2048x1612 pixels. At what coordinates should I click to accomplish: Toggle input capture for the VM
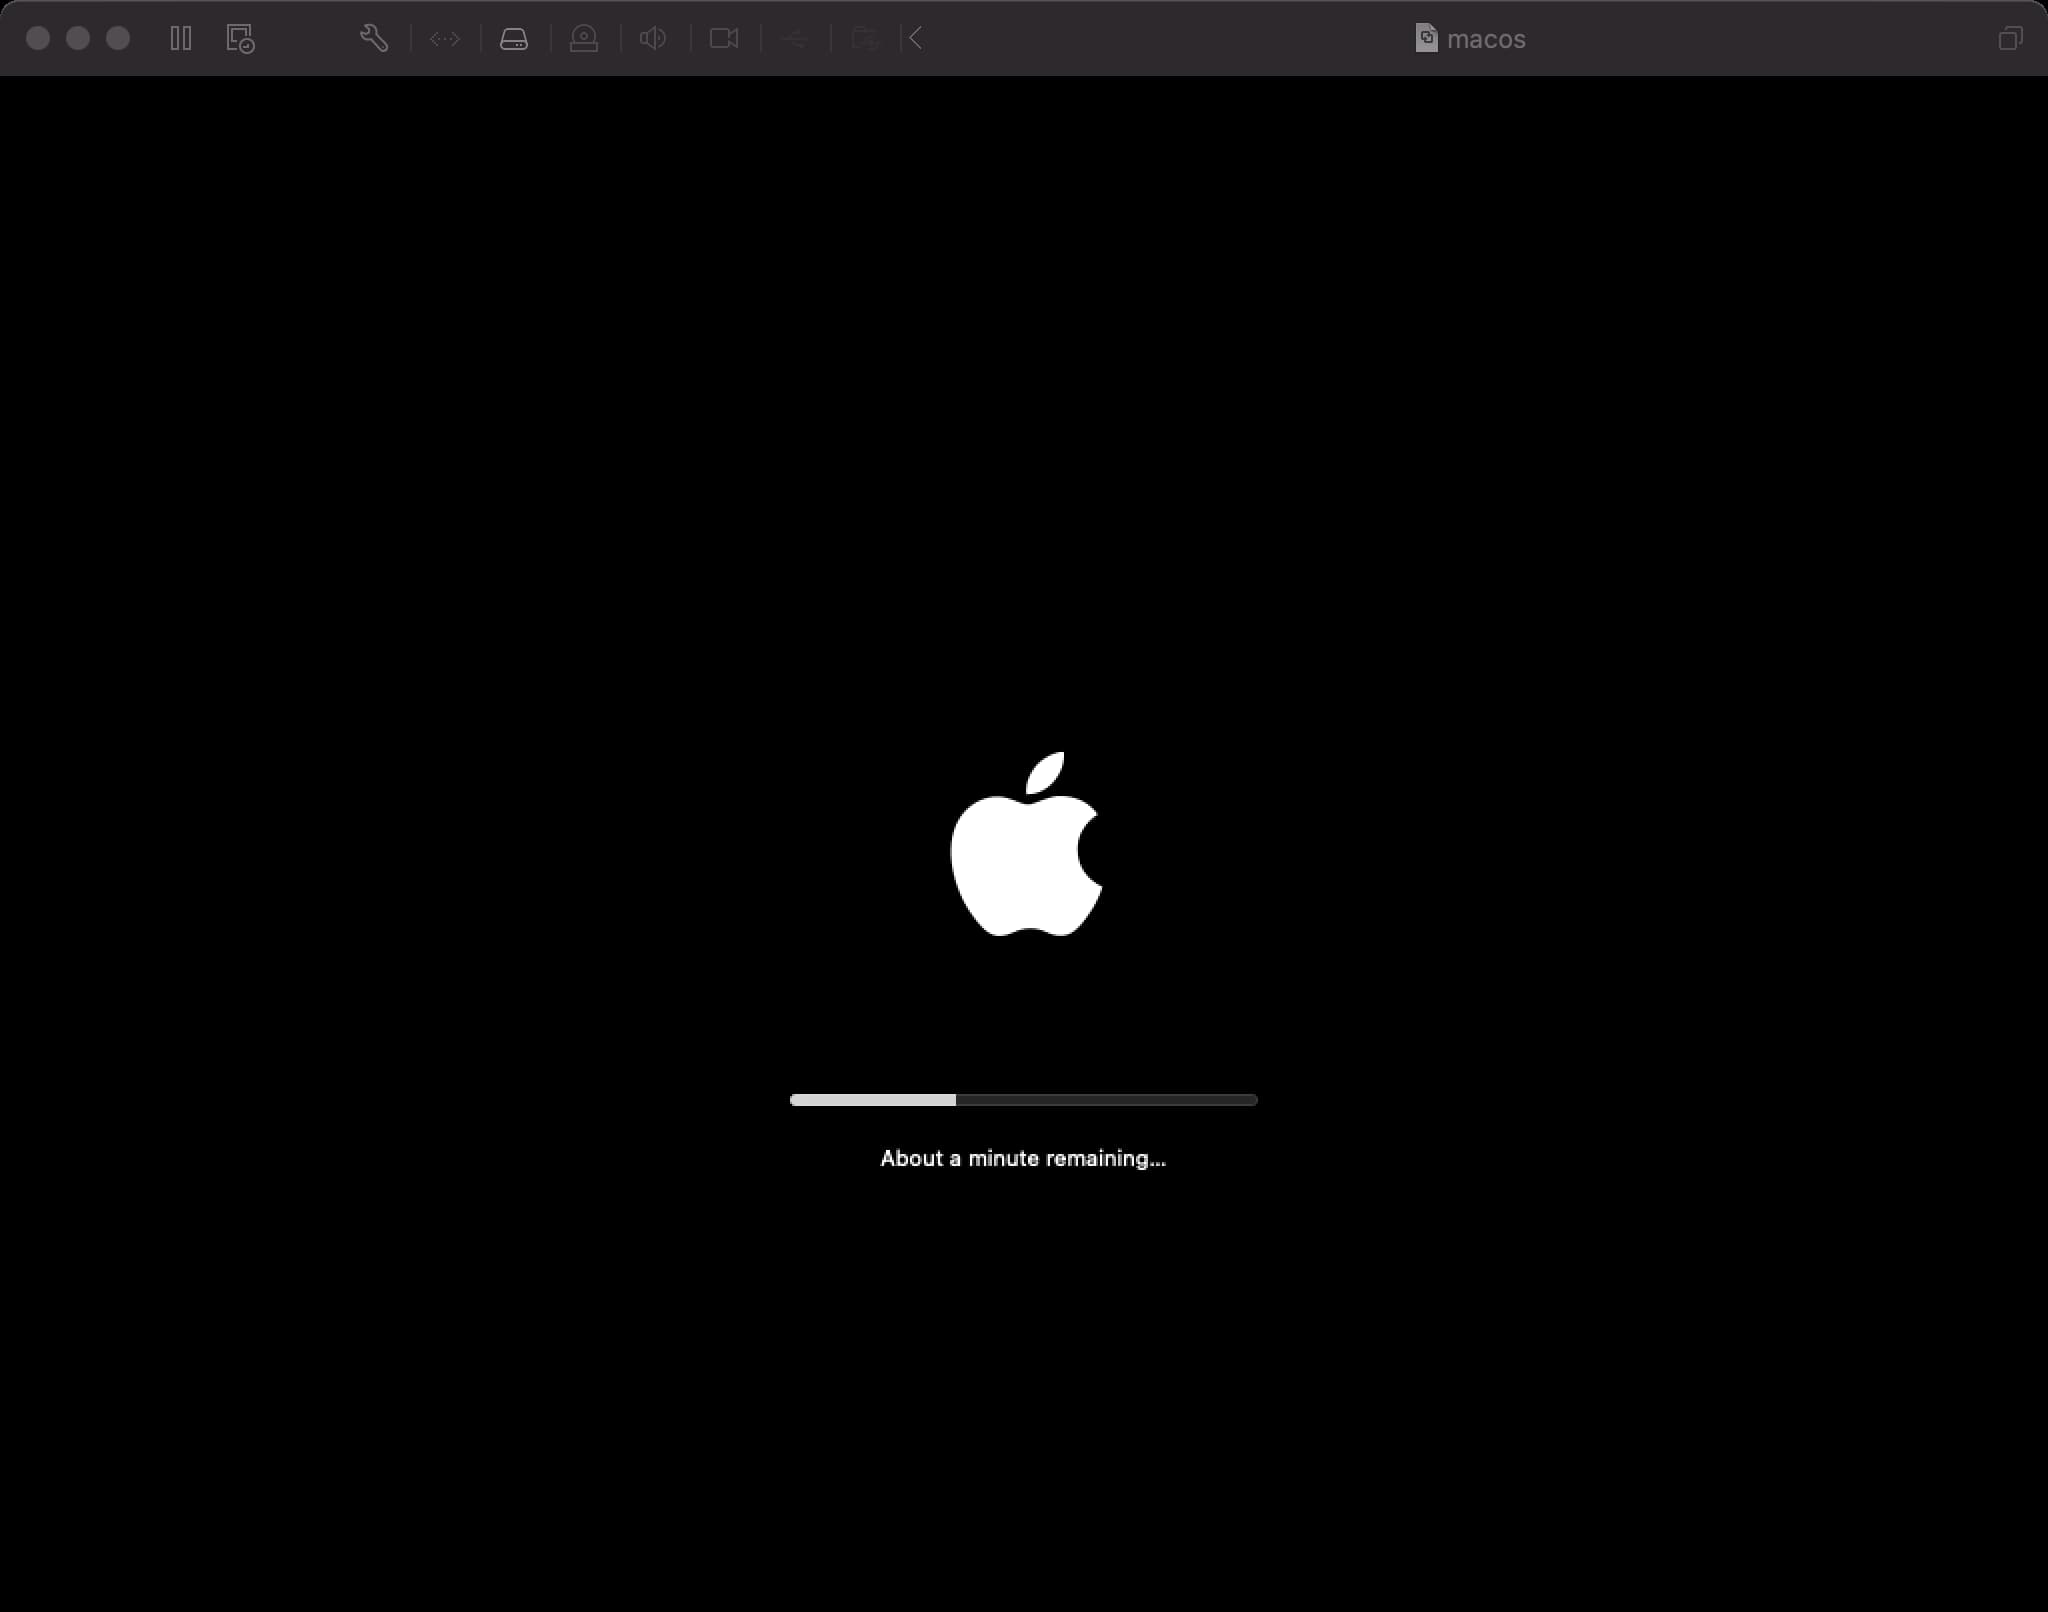point(585,39)
